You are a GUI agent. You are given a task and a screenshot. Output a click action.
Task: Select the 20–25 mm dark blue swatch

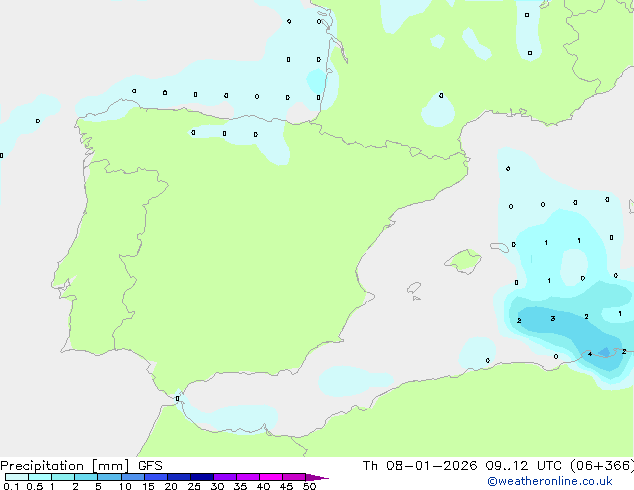(179, 477)
